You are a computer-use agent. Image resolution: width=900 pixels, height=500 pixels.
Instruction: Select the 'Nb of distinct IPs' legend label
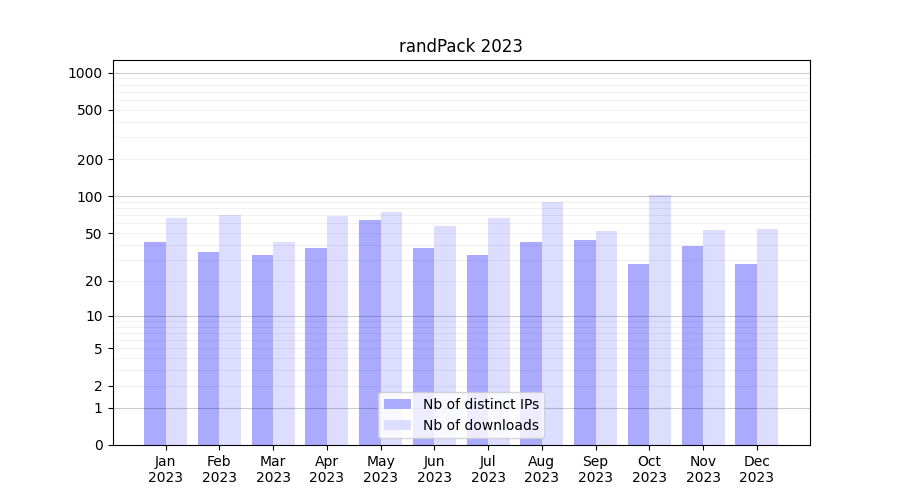(480, 404)
